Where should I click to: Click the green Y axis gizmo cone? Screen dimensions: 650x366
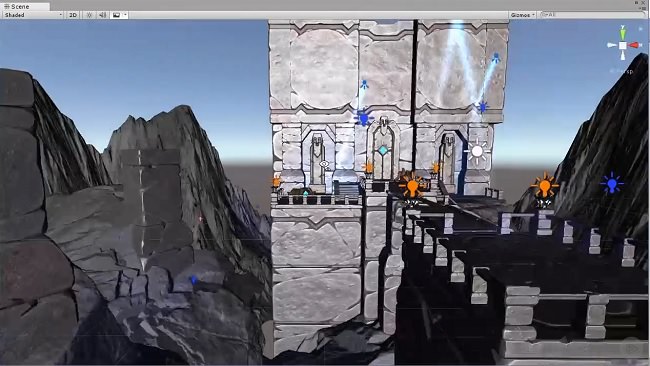[x=623, y=33]
